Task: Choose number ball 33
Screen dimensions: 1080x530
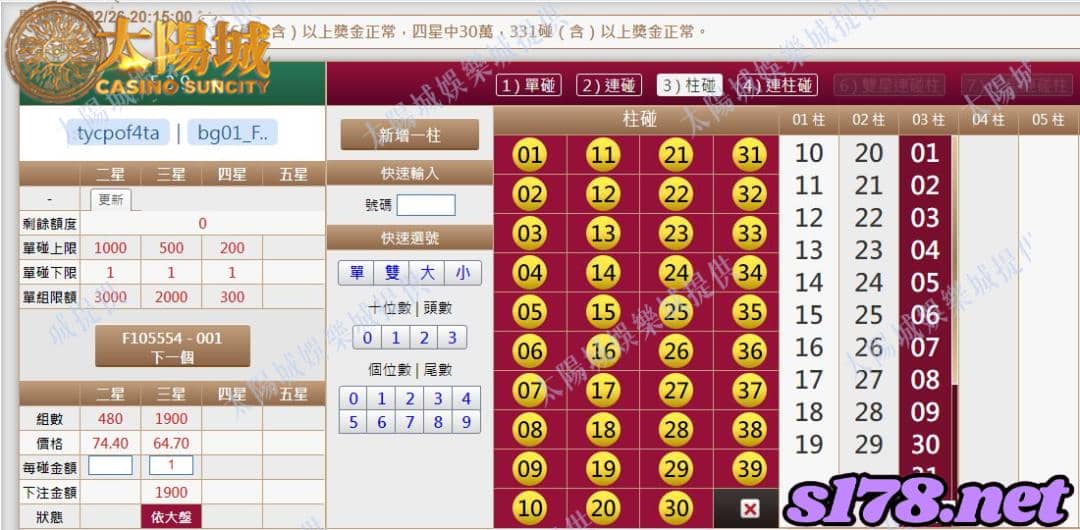Action: click(749, 234)
